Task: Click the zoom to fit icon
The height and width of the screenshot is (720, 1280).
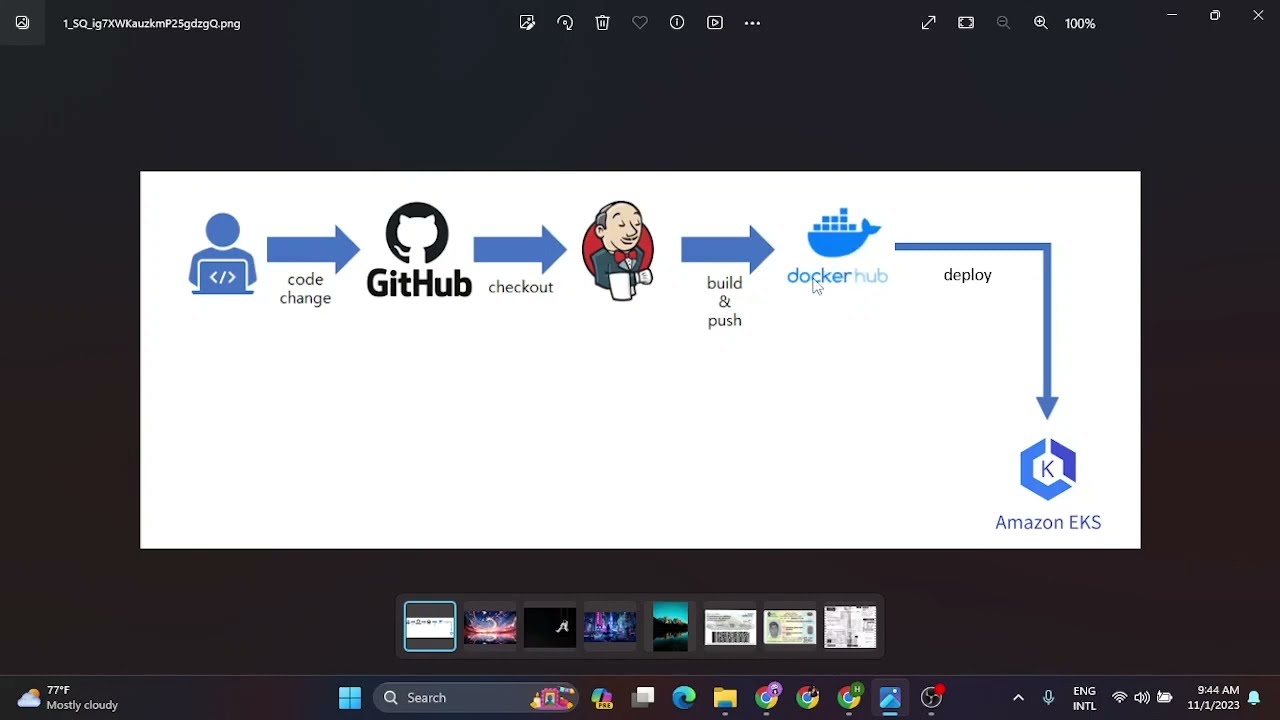Action: (966, 23)
